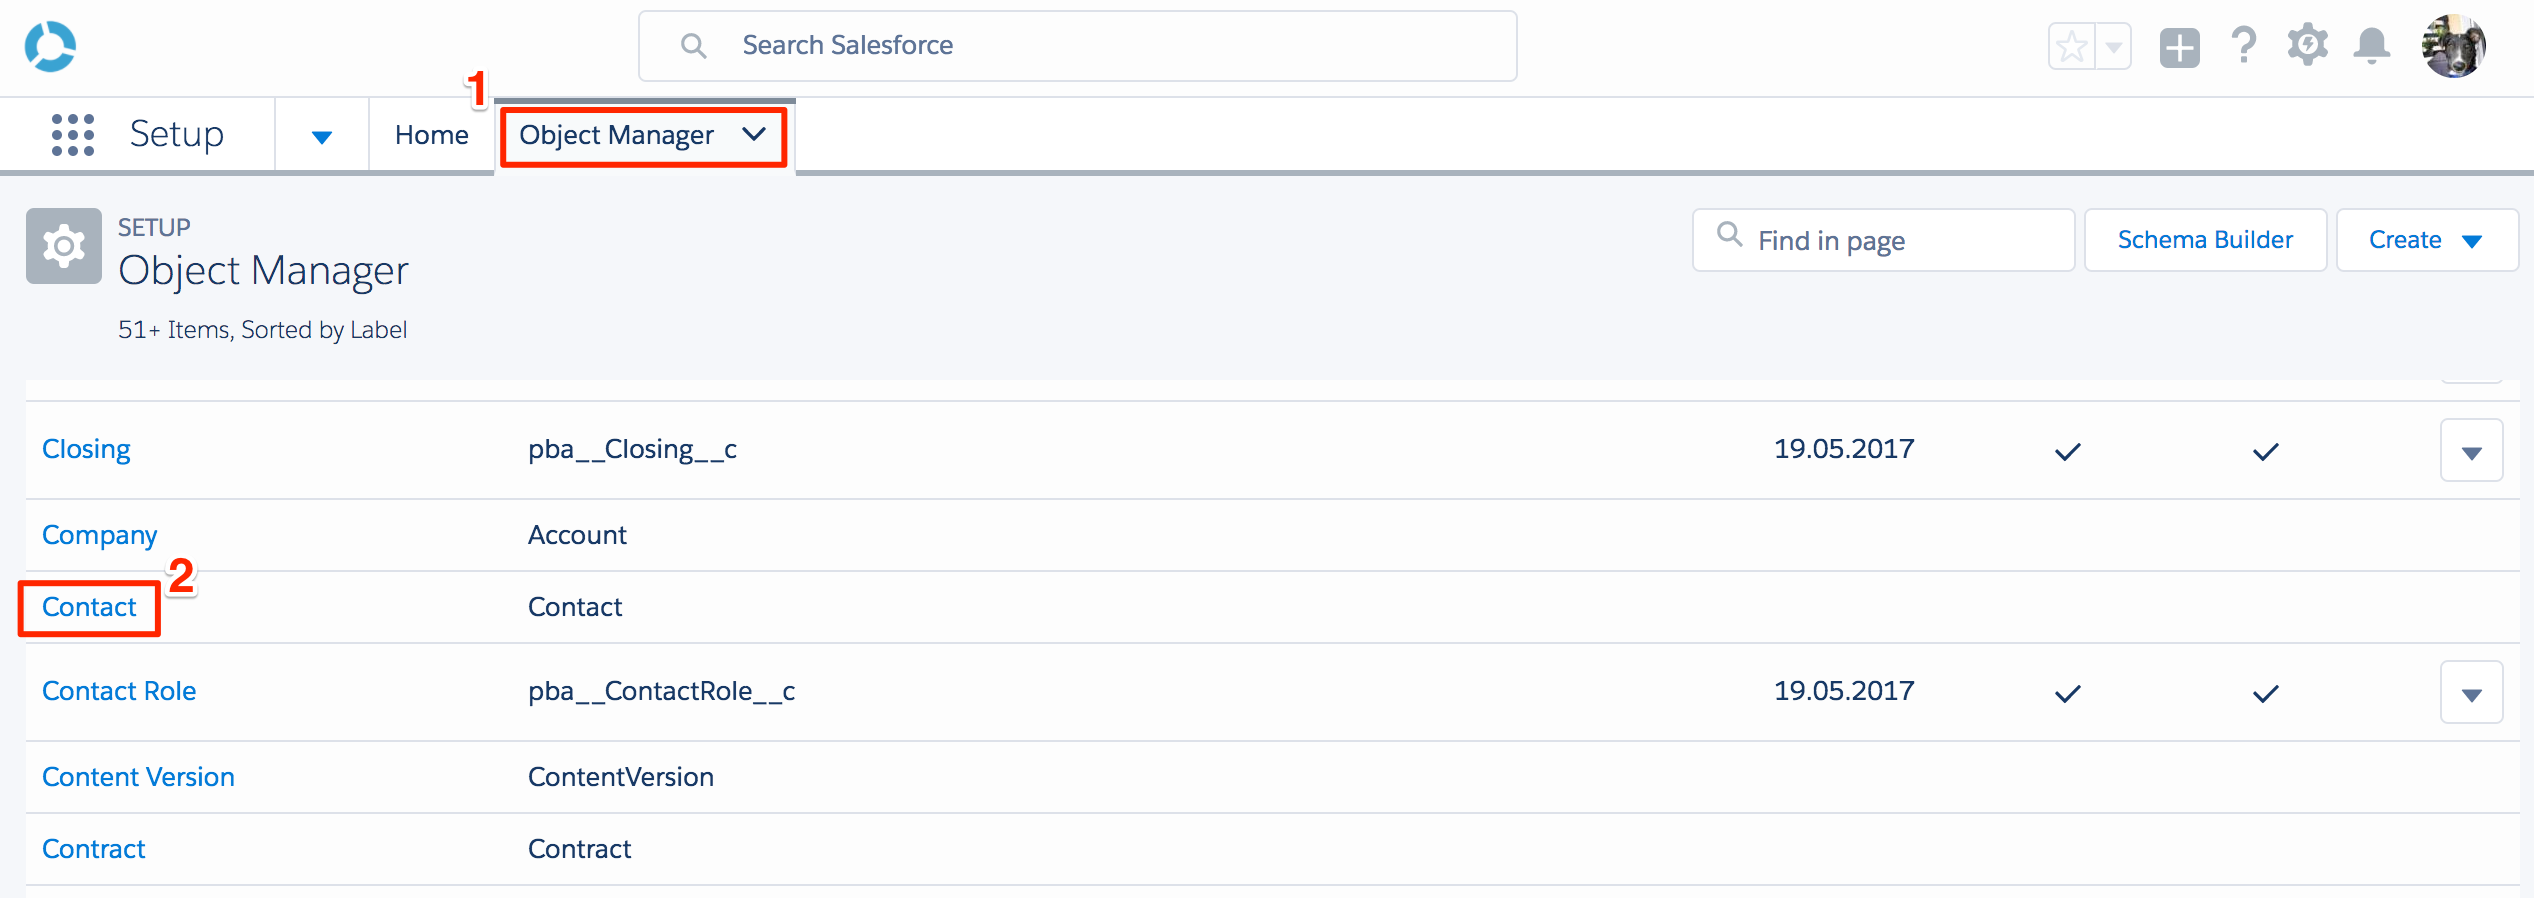Select the Object Manager tab
The image size is (2534, 898).
[x=644, y=136]
